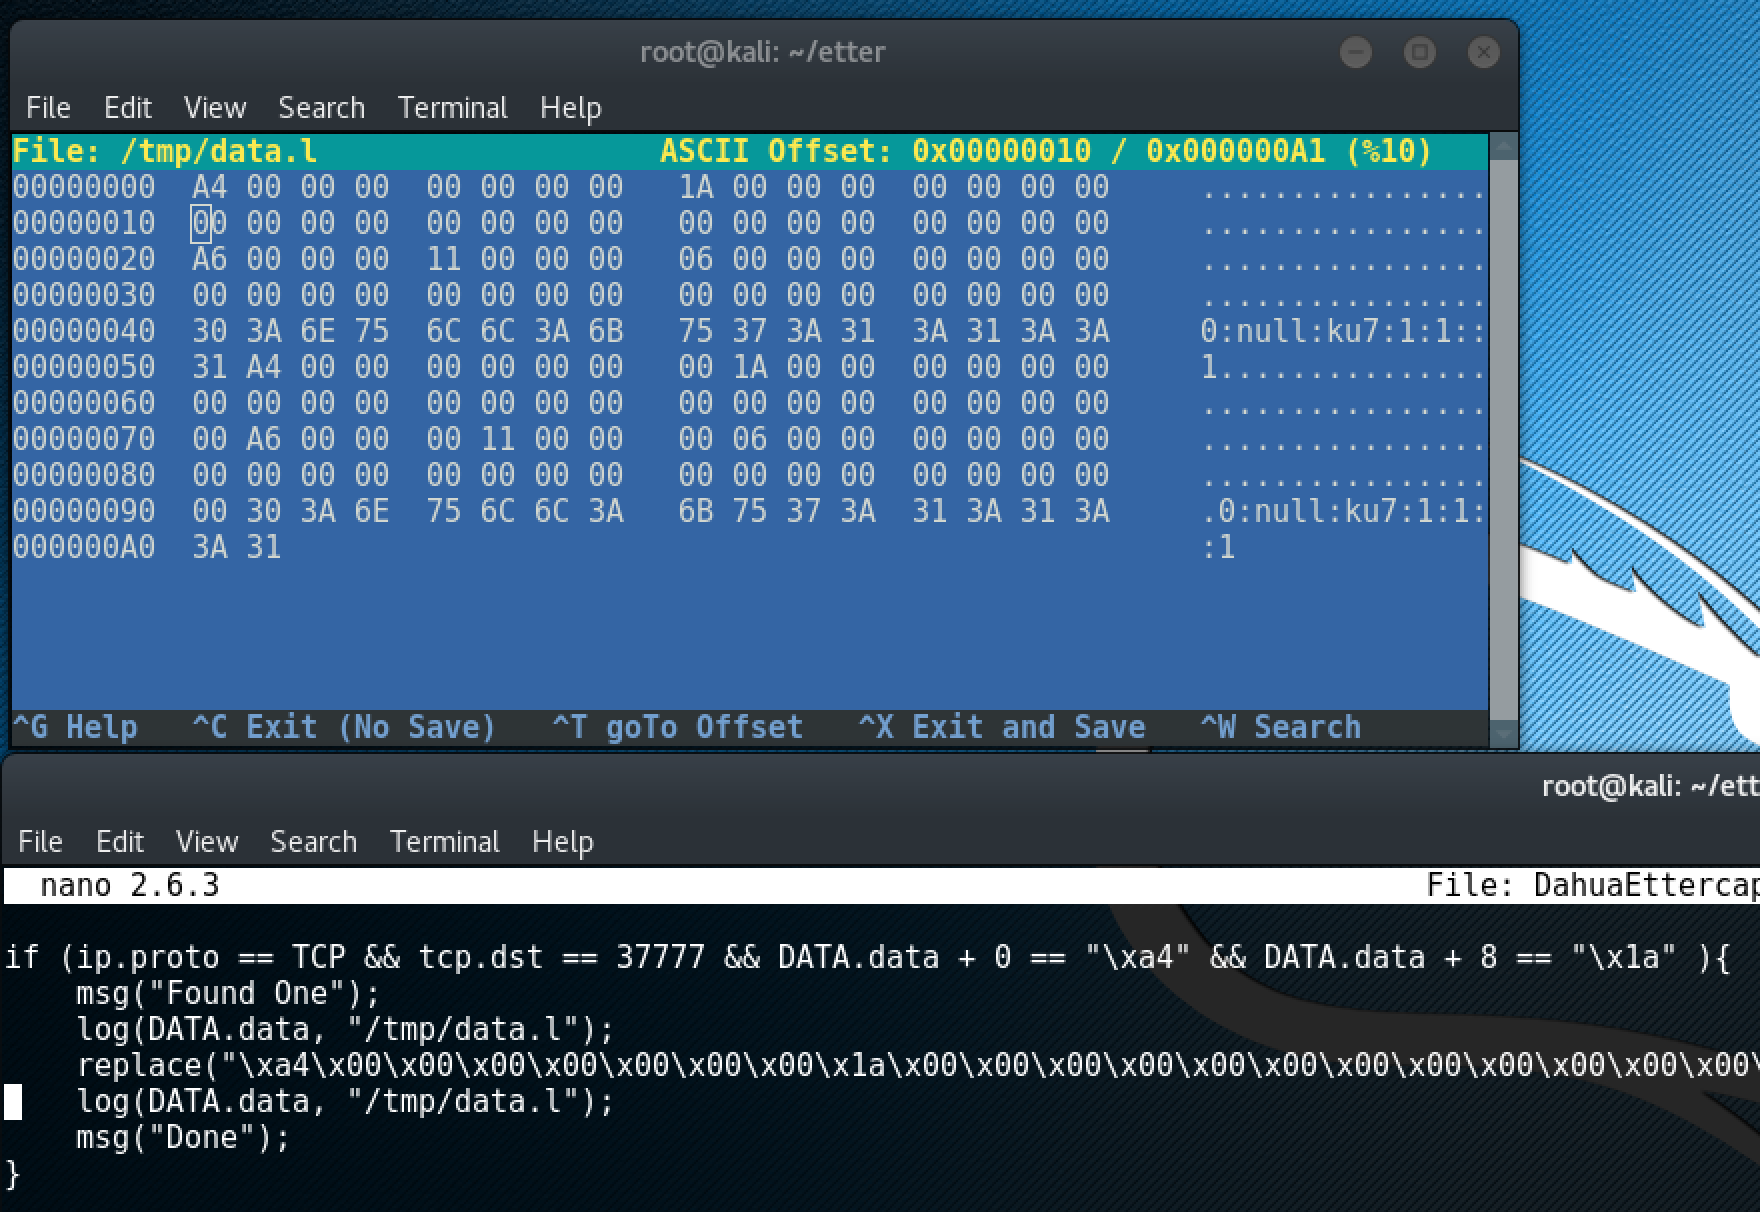Click the File: /tmp/data.l header text
Viewport: 1760px width, 1212px height.
tap(165, 151)
